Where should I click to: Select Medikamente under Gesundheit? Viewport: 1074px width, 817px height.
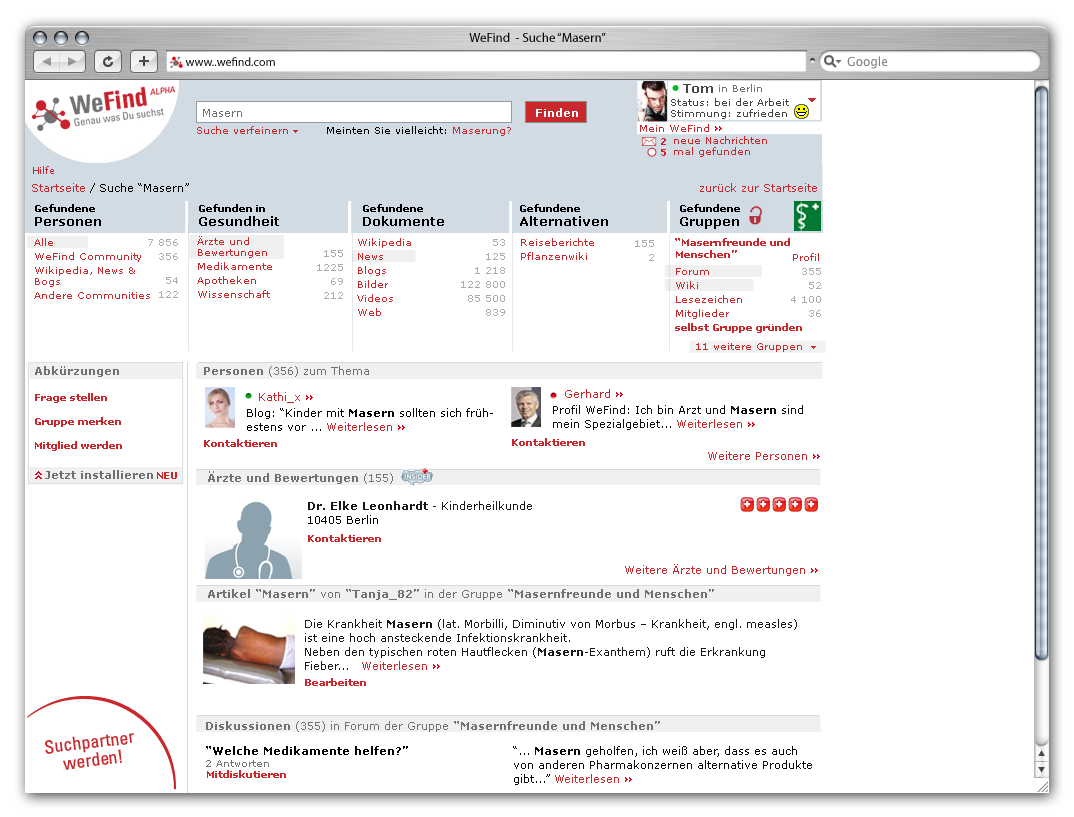pos(235,267)
